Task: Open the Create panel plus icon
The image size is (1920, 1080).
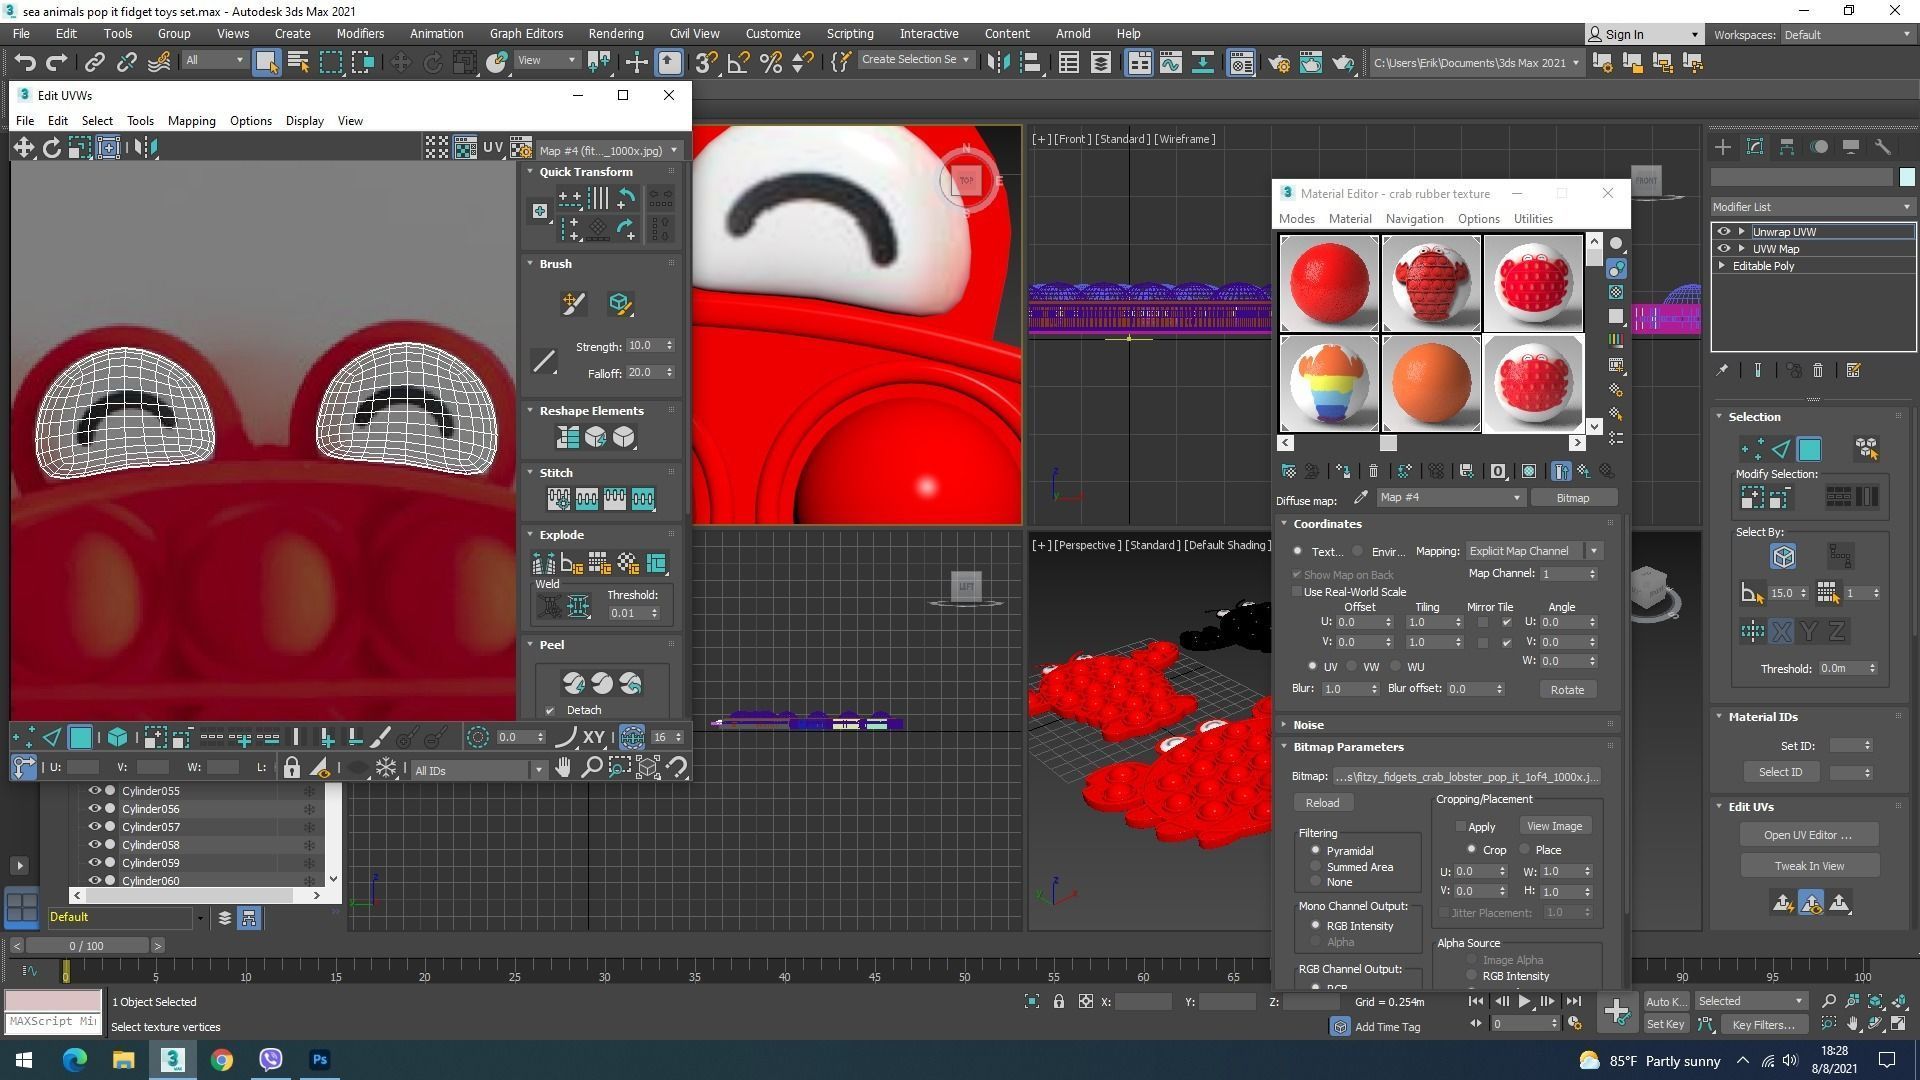Action: [x=1723, y=147]
